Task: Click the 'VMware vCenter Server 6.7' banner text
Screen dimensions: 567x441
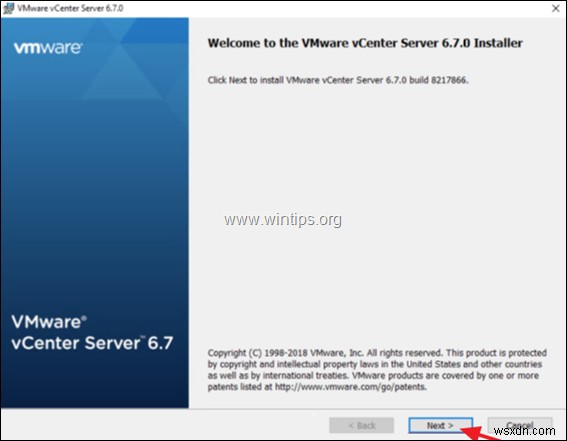Action: point(92,333)
